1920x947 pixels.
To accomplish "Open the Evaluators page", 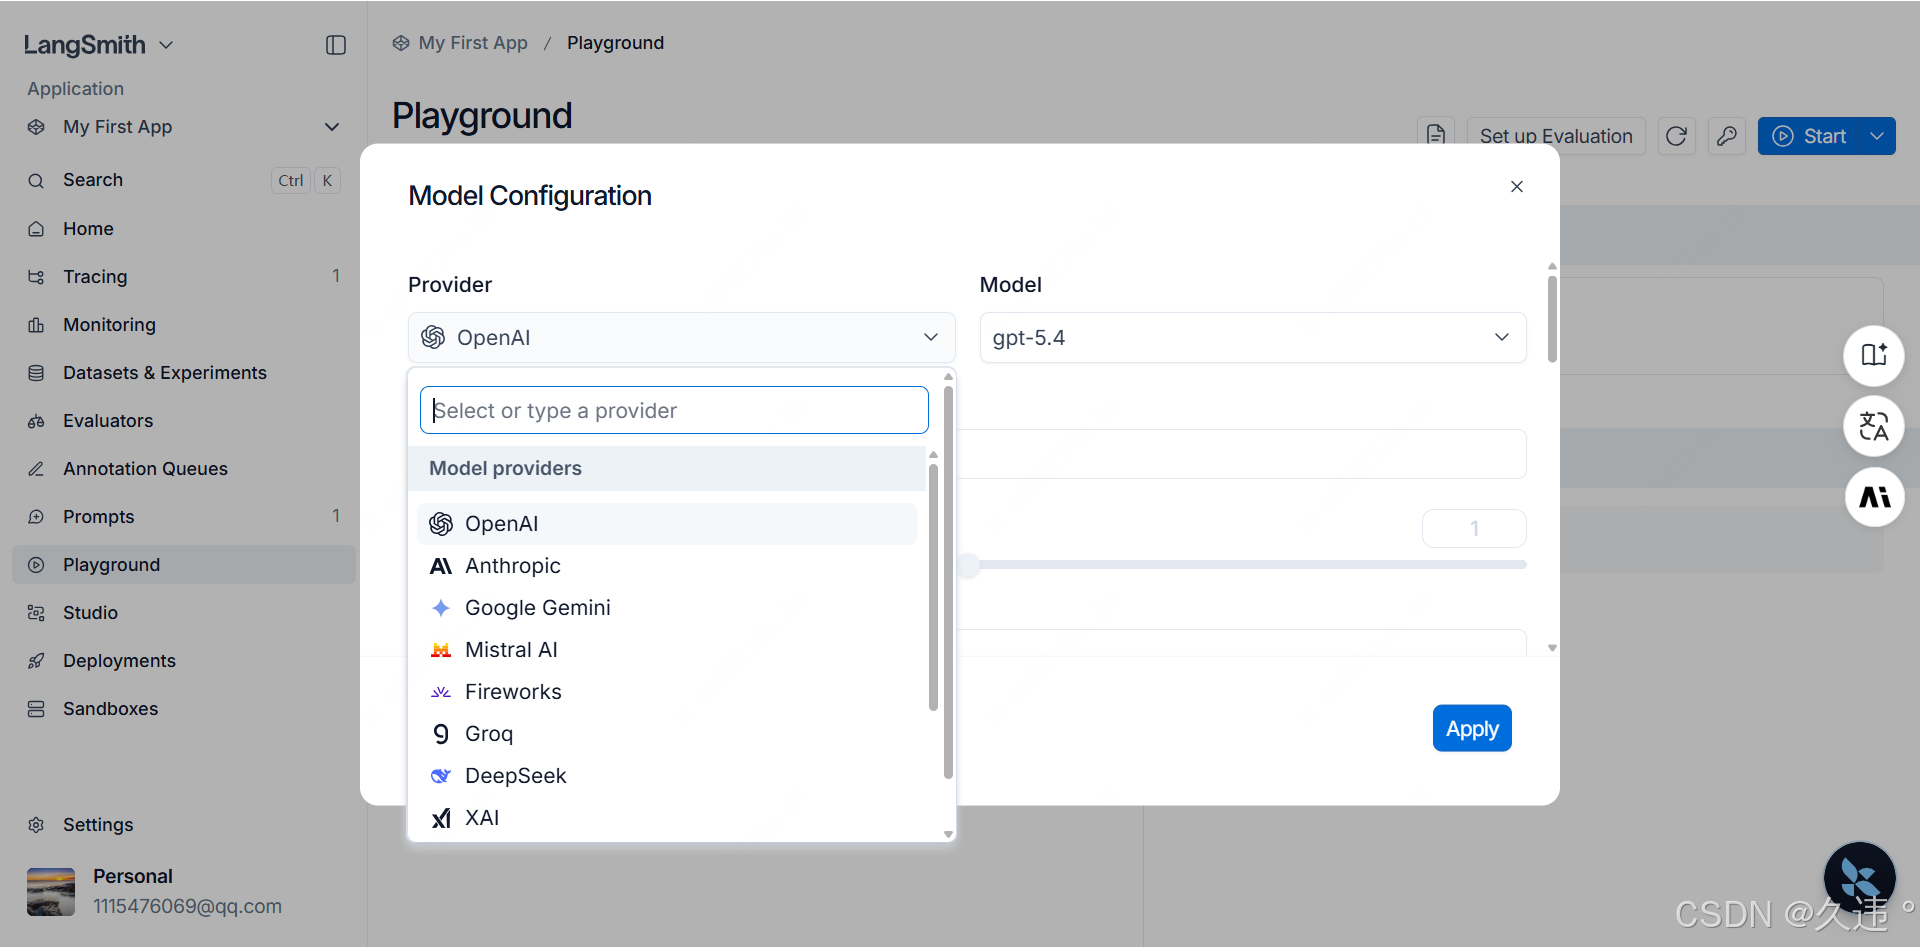I will point(184,421).
